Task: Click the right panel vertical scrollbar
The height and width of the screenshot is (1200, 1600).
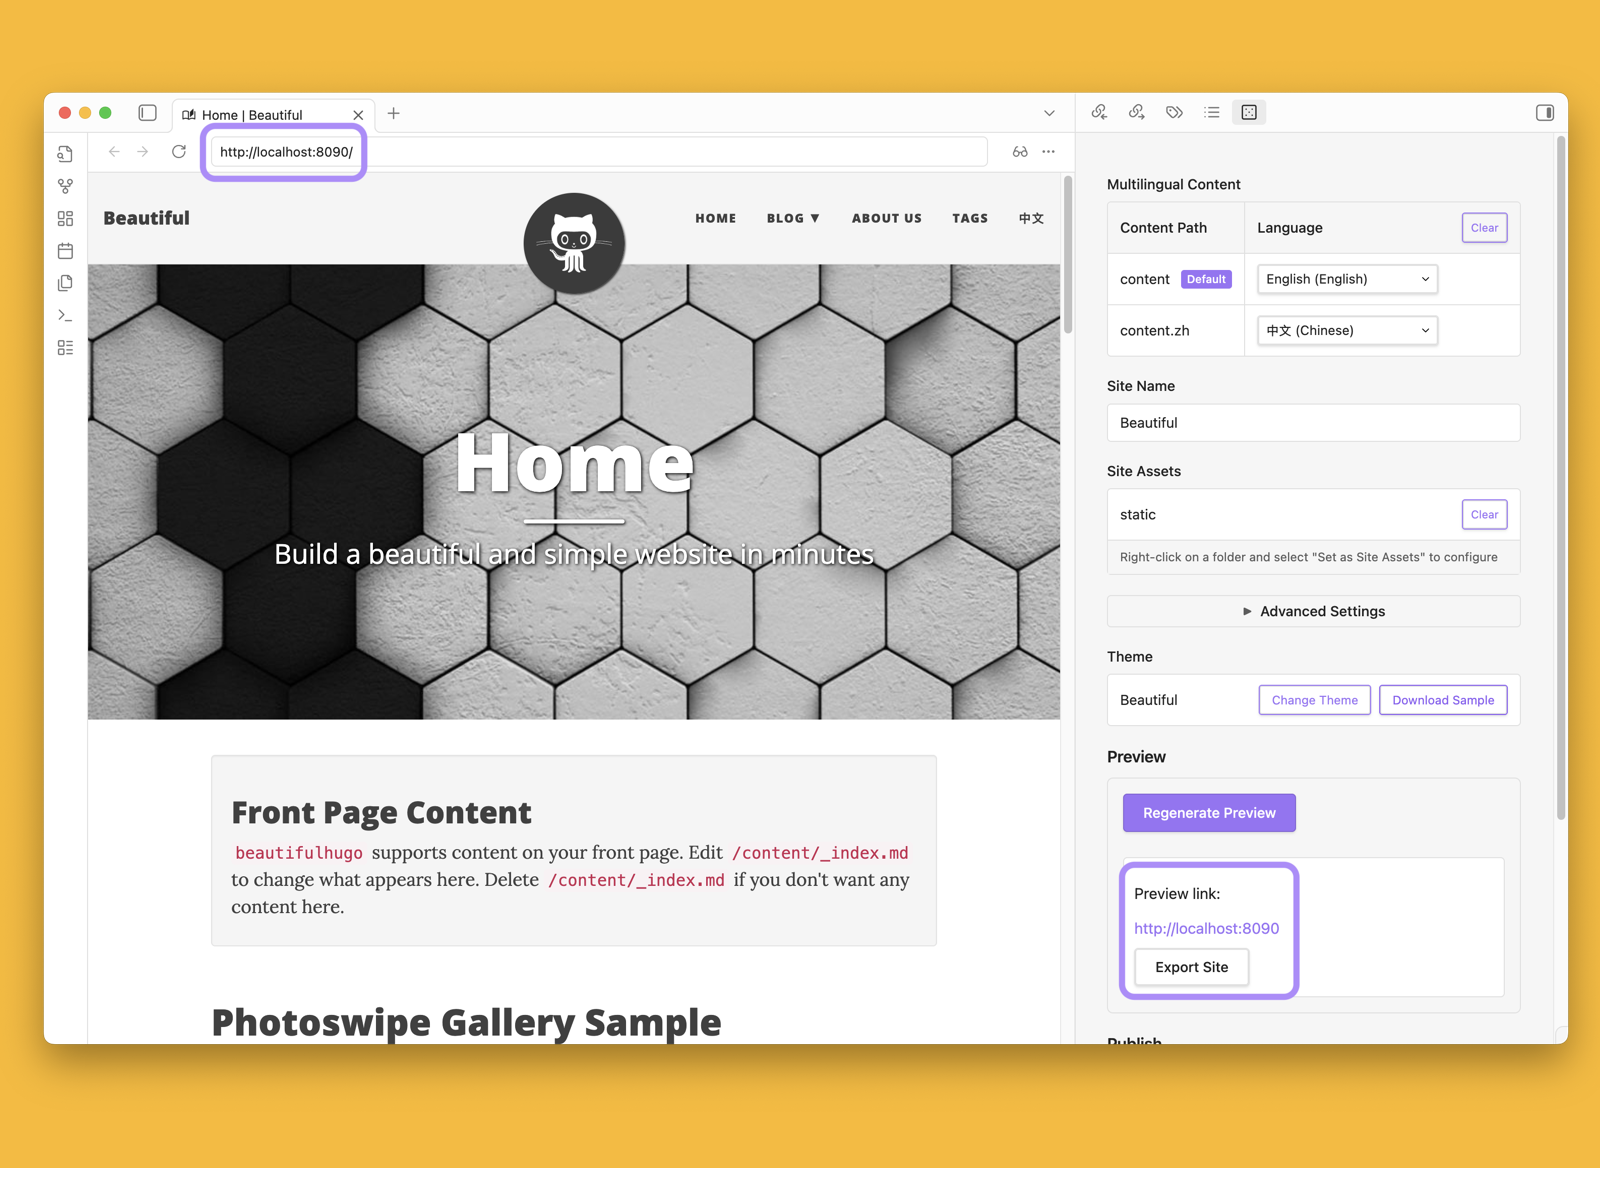Action: tap(1560, 480)
